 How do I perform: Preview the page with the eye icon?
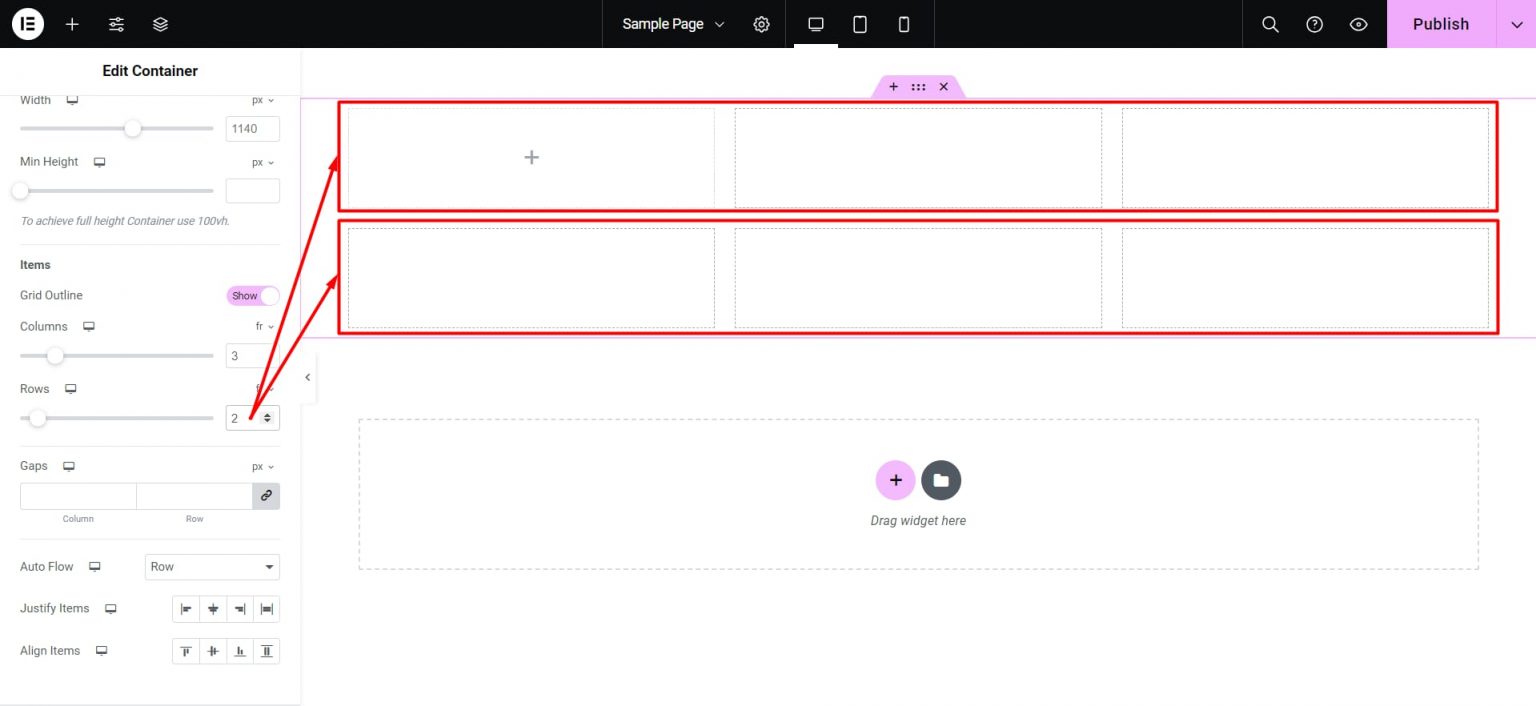1358,24
